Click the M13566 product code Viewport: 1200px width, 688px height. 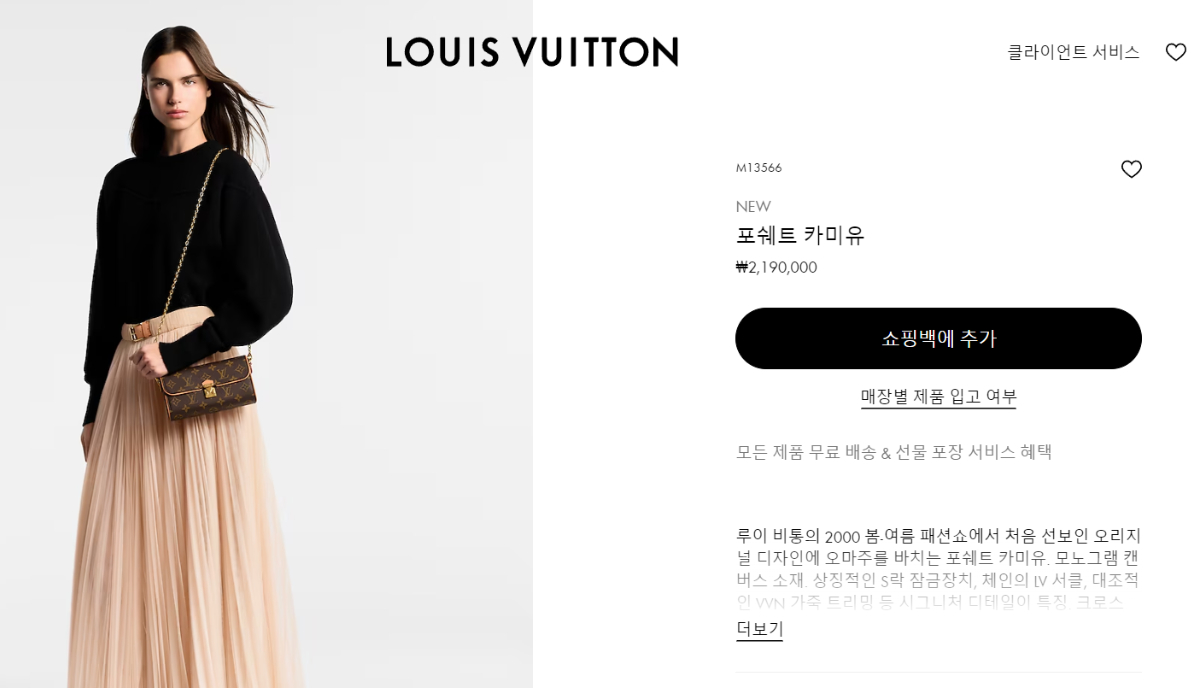759,168
